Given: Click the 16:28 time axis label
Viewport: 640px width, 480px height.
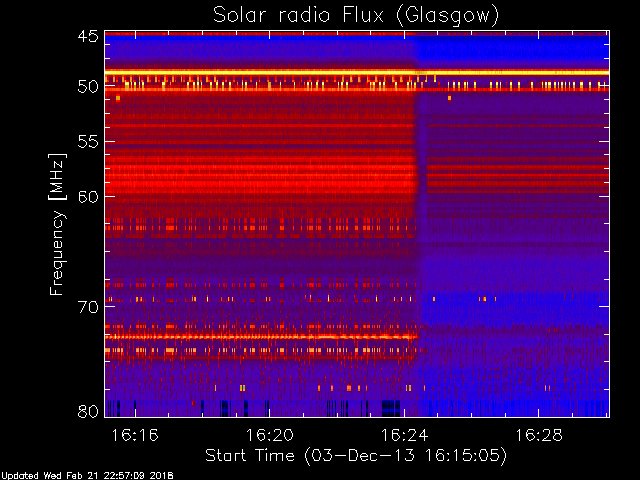Looking at the screenshot, I should pyautogui.click(x=539, y=435).
